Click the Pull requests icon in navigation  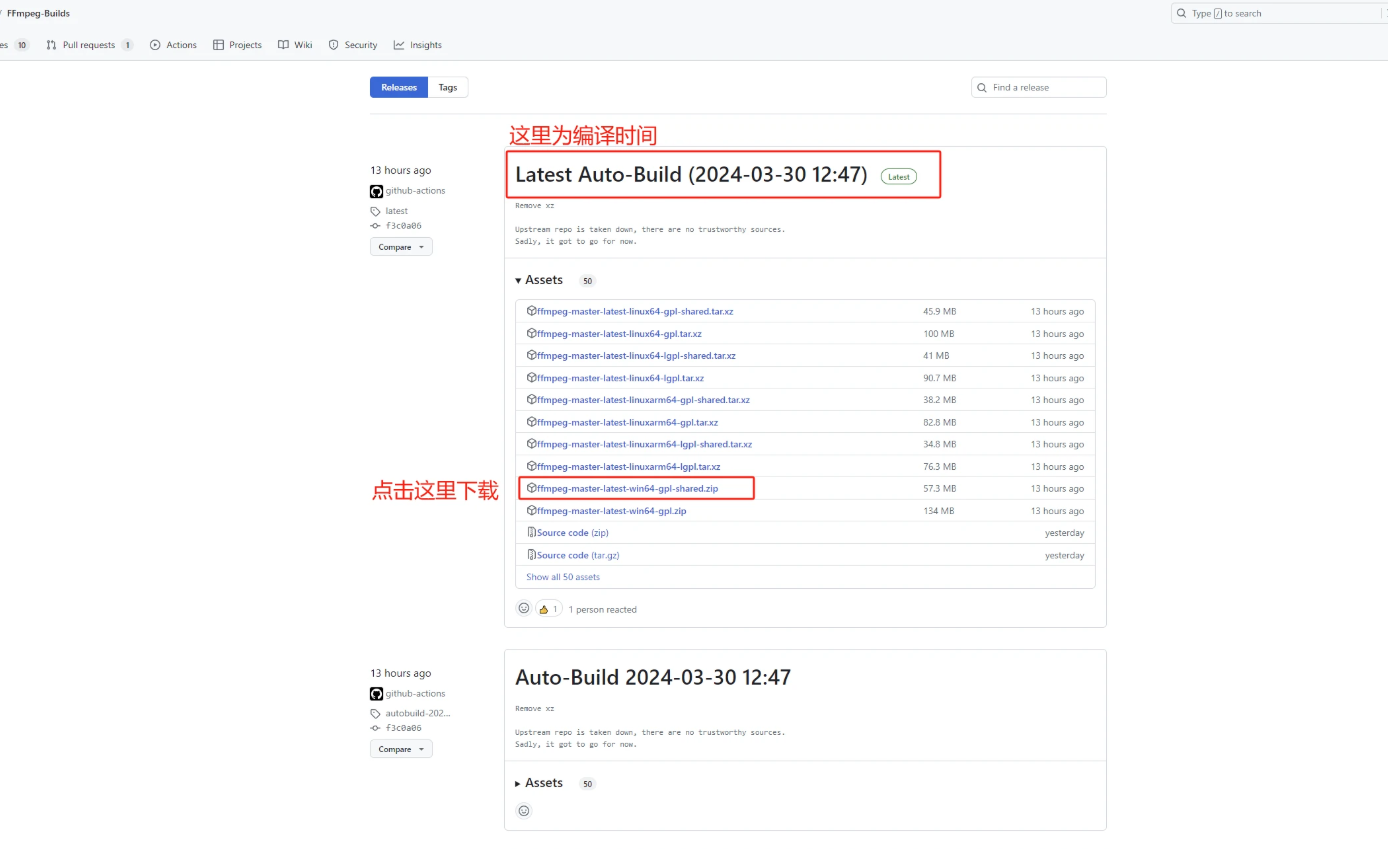[51, 45]
